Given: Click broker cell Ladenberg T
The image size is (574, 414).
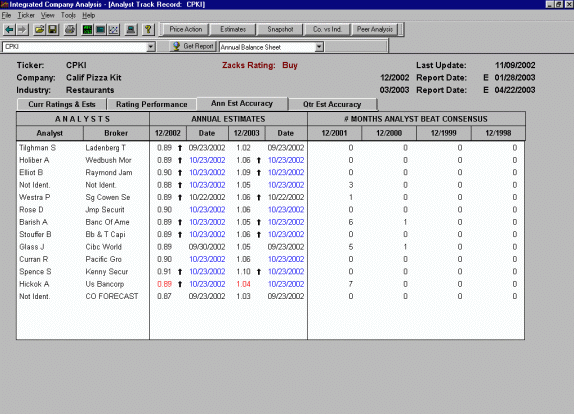Looking at the screenshot, I should point(105,148).
